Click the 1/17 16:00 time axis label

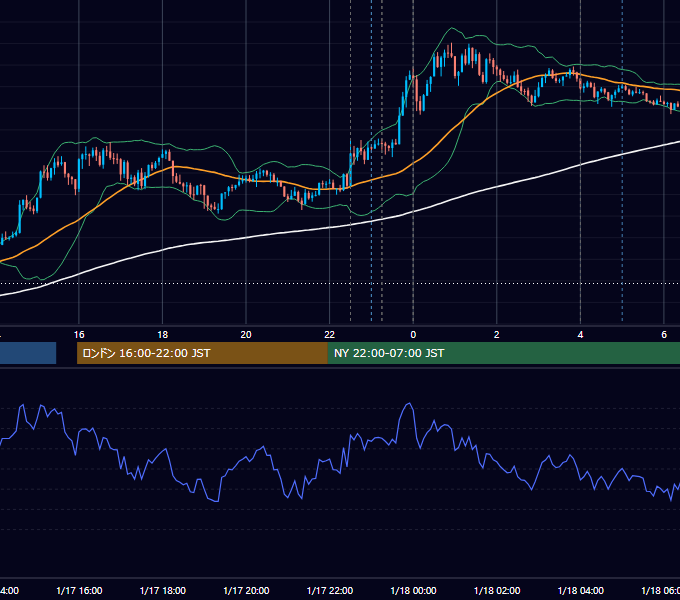pos(79,590)
